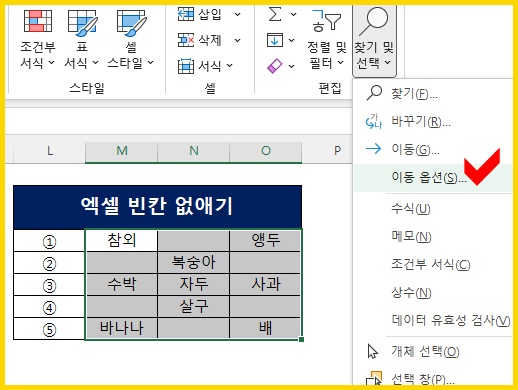Select column P header
Viewport: 518px width, 390px height.
tap(327, 152)
